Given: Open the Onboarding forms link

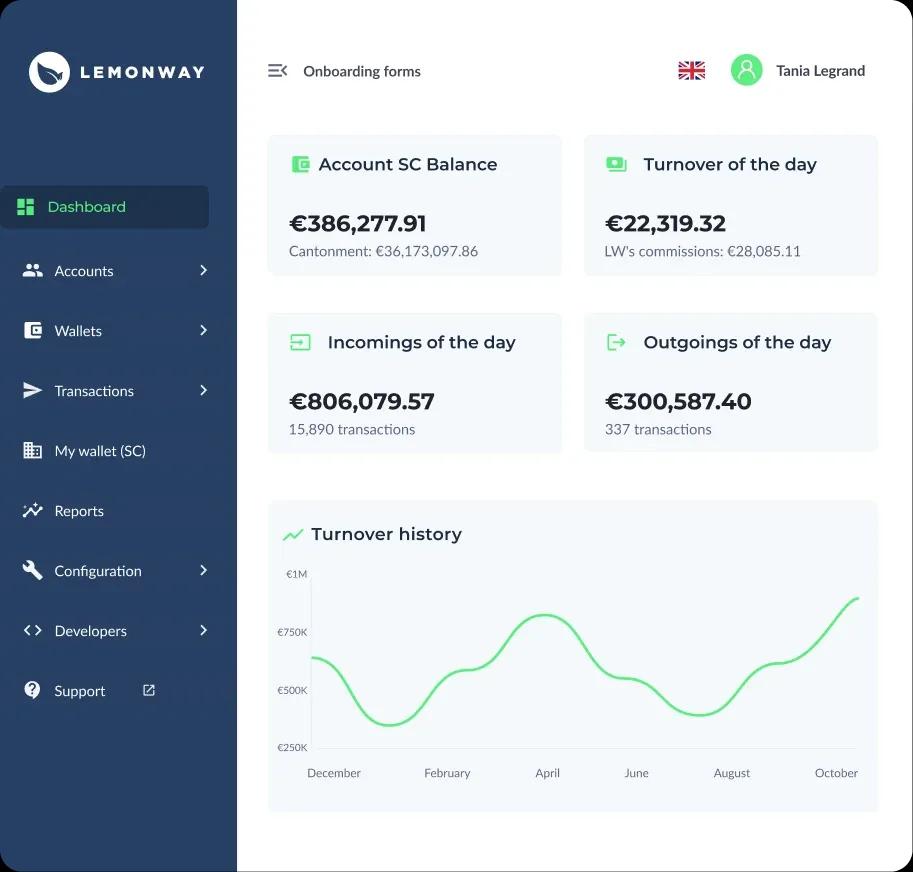Looking at the screenshot, I should [362, 72].
